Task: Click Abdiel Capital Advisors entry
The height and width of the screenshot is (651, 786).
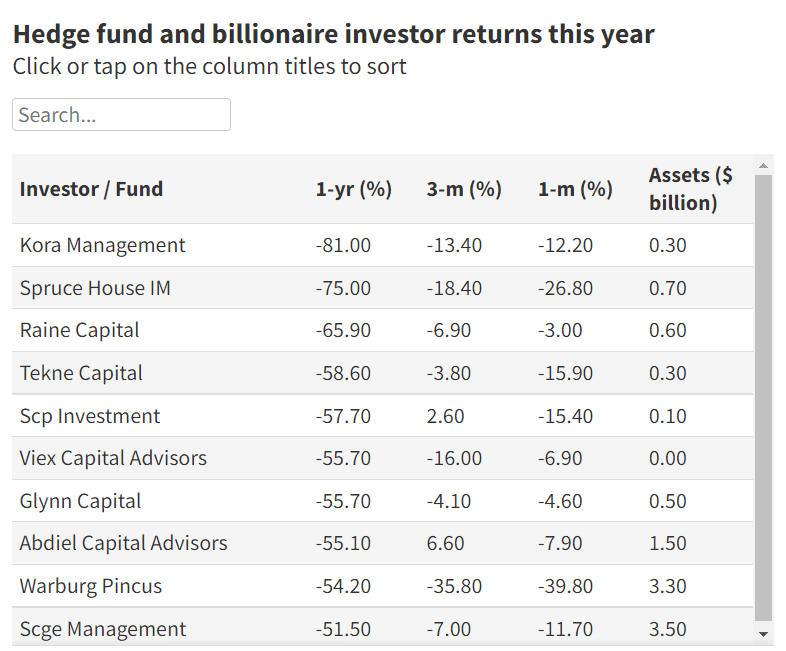Action: (x=123, y=544)
